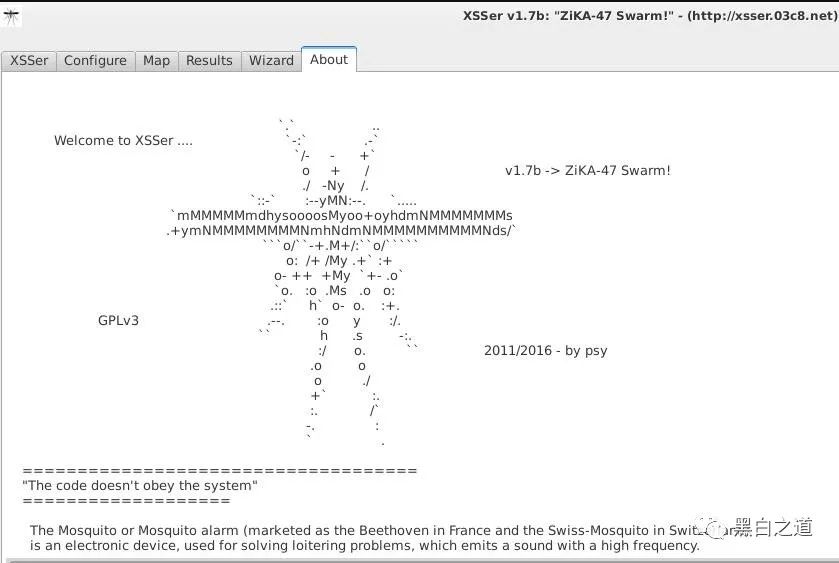The width and height of the screenshot is (839, 563).
Task: Open the Wizard tab
Action: pos(271,60)
